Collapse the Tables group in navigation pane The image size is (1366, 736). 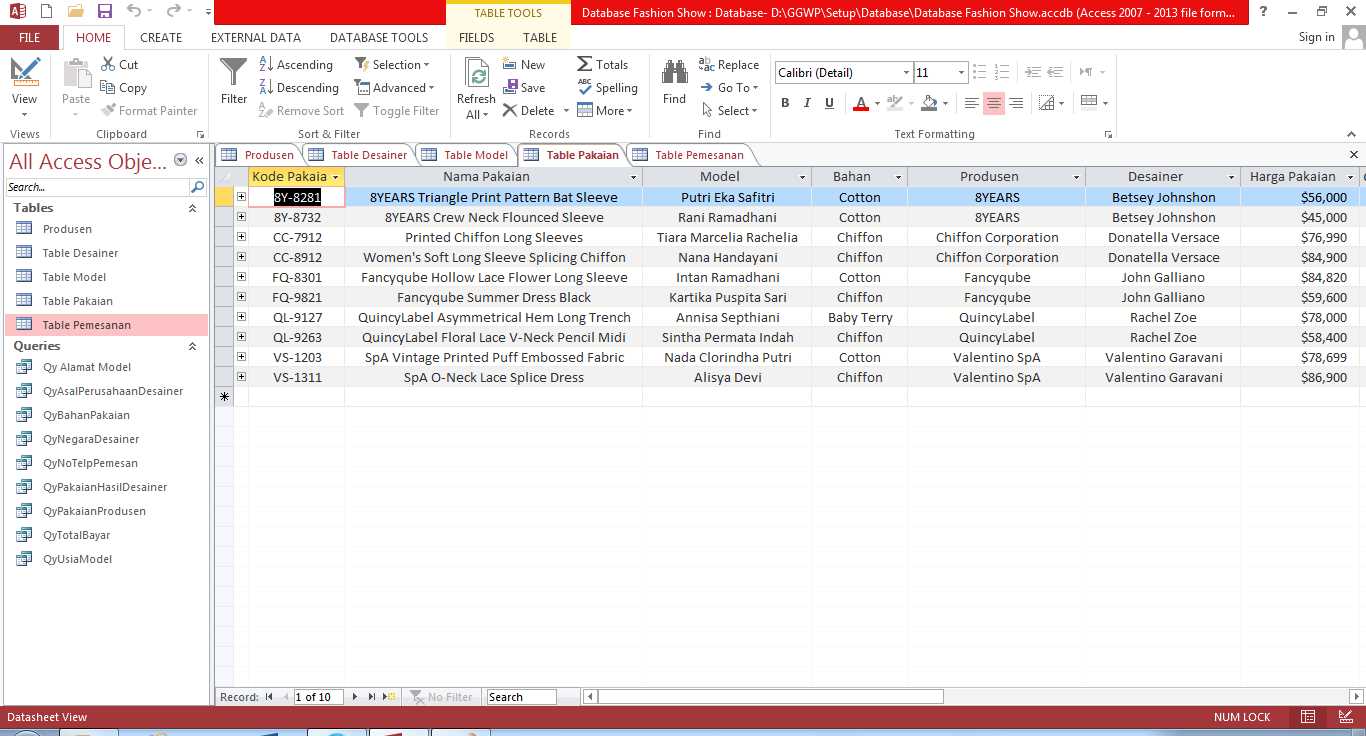point(193,208)
